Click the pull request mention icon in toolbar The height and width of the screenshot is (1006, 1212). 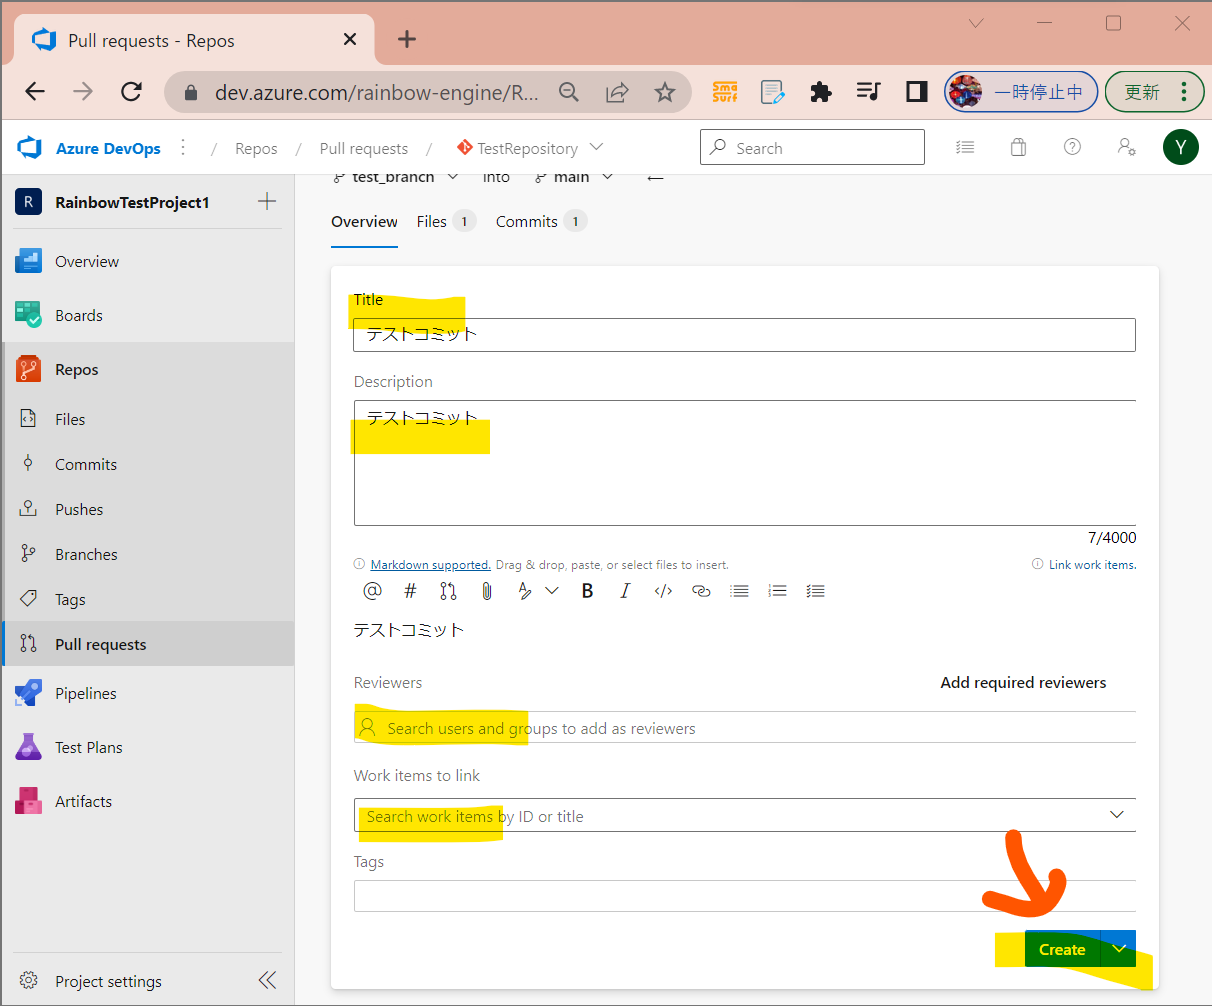click(x=448, y=591)
